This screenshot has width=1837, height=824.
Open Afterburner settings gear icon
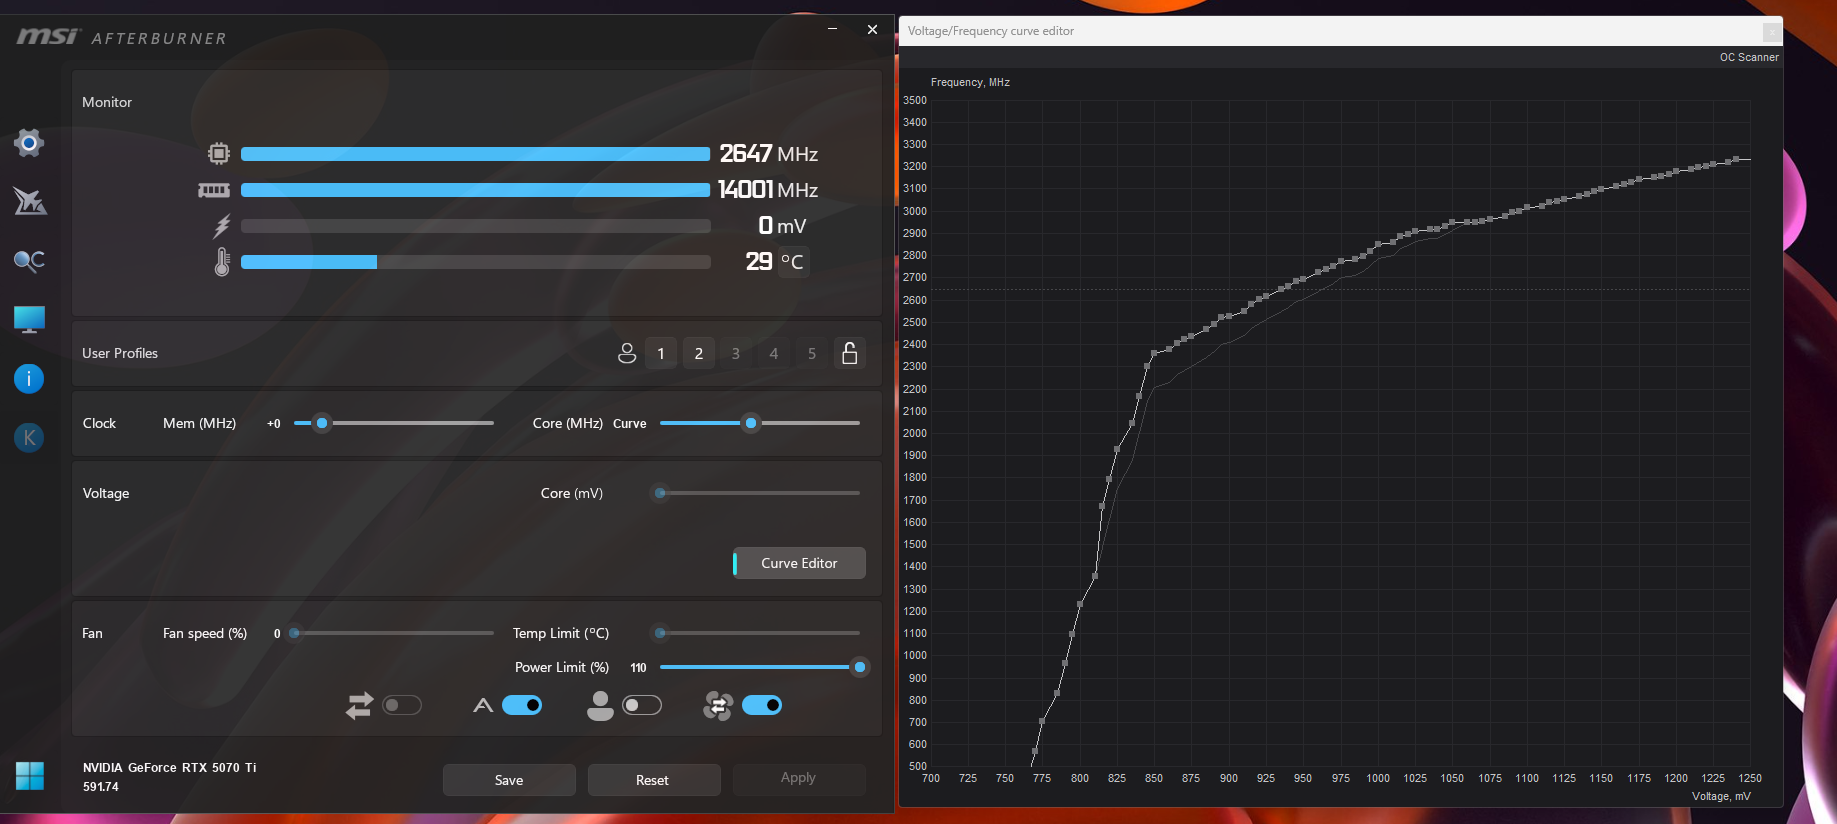[29, 143]
